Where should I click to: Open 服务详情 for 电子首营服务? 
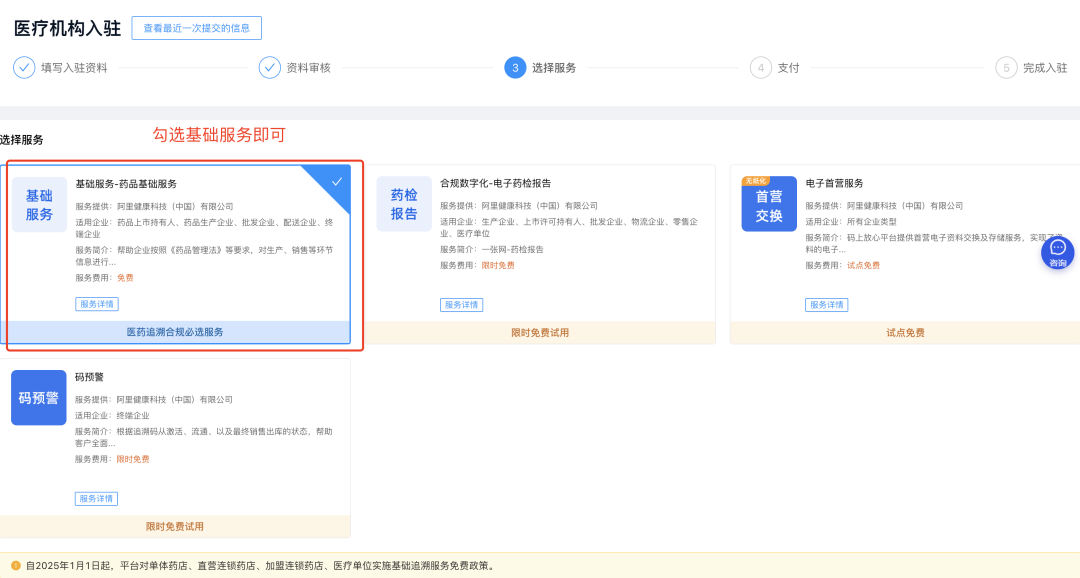pyautogui.click(x=826, y=304)
